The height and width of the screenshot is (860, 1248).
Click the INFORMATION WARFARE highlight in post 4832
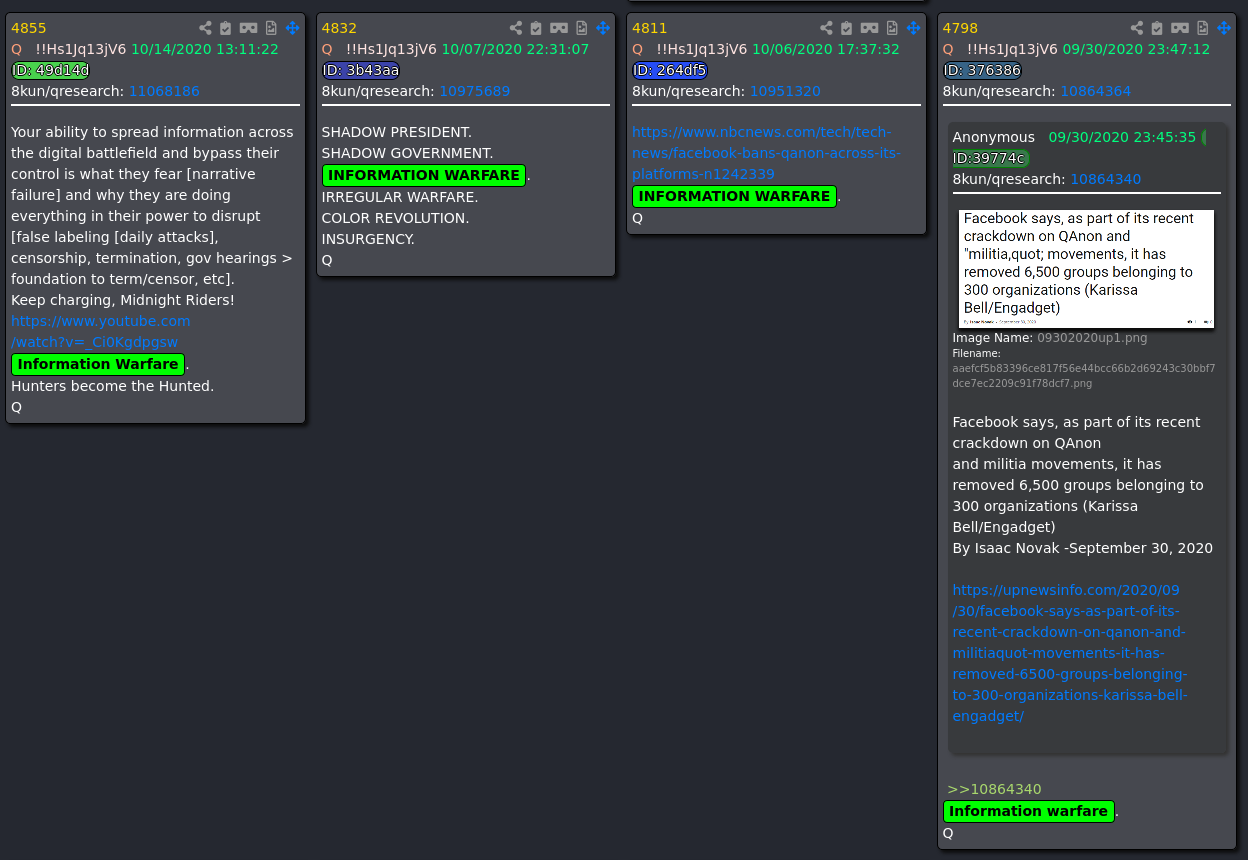pos(424,175)
